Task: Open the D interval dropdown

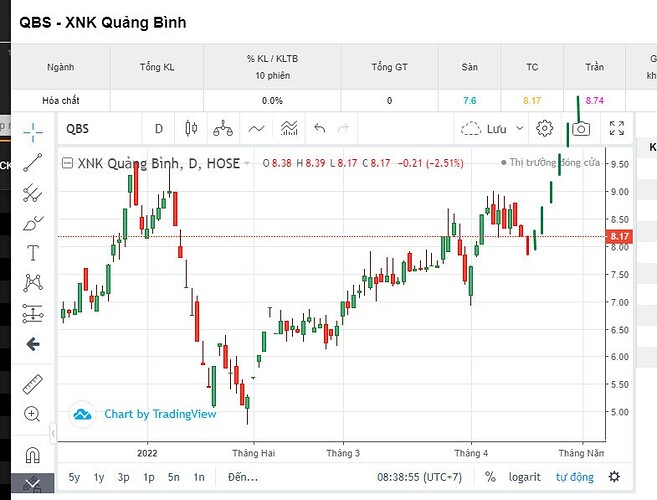Action: (158, 129)
